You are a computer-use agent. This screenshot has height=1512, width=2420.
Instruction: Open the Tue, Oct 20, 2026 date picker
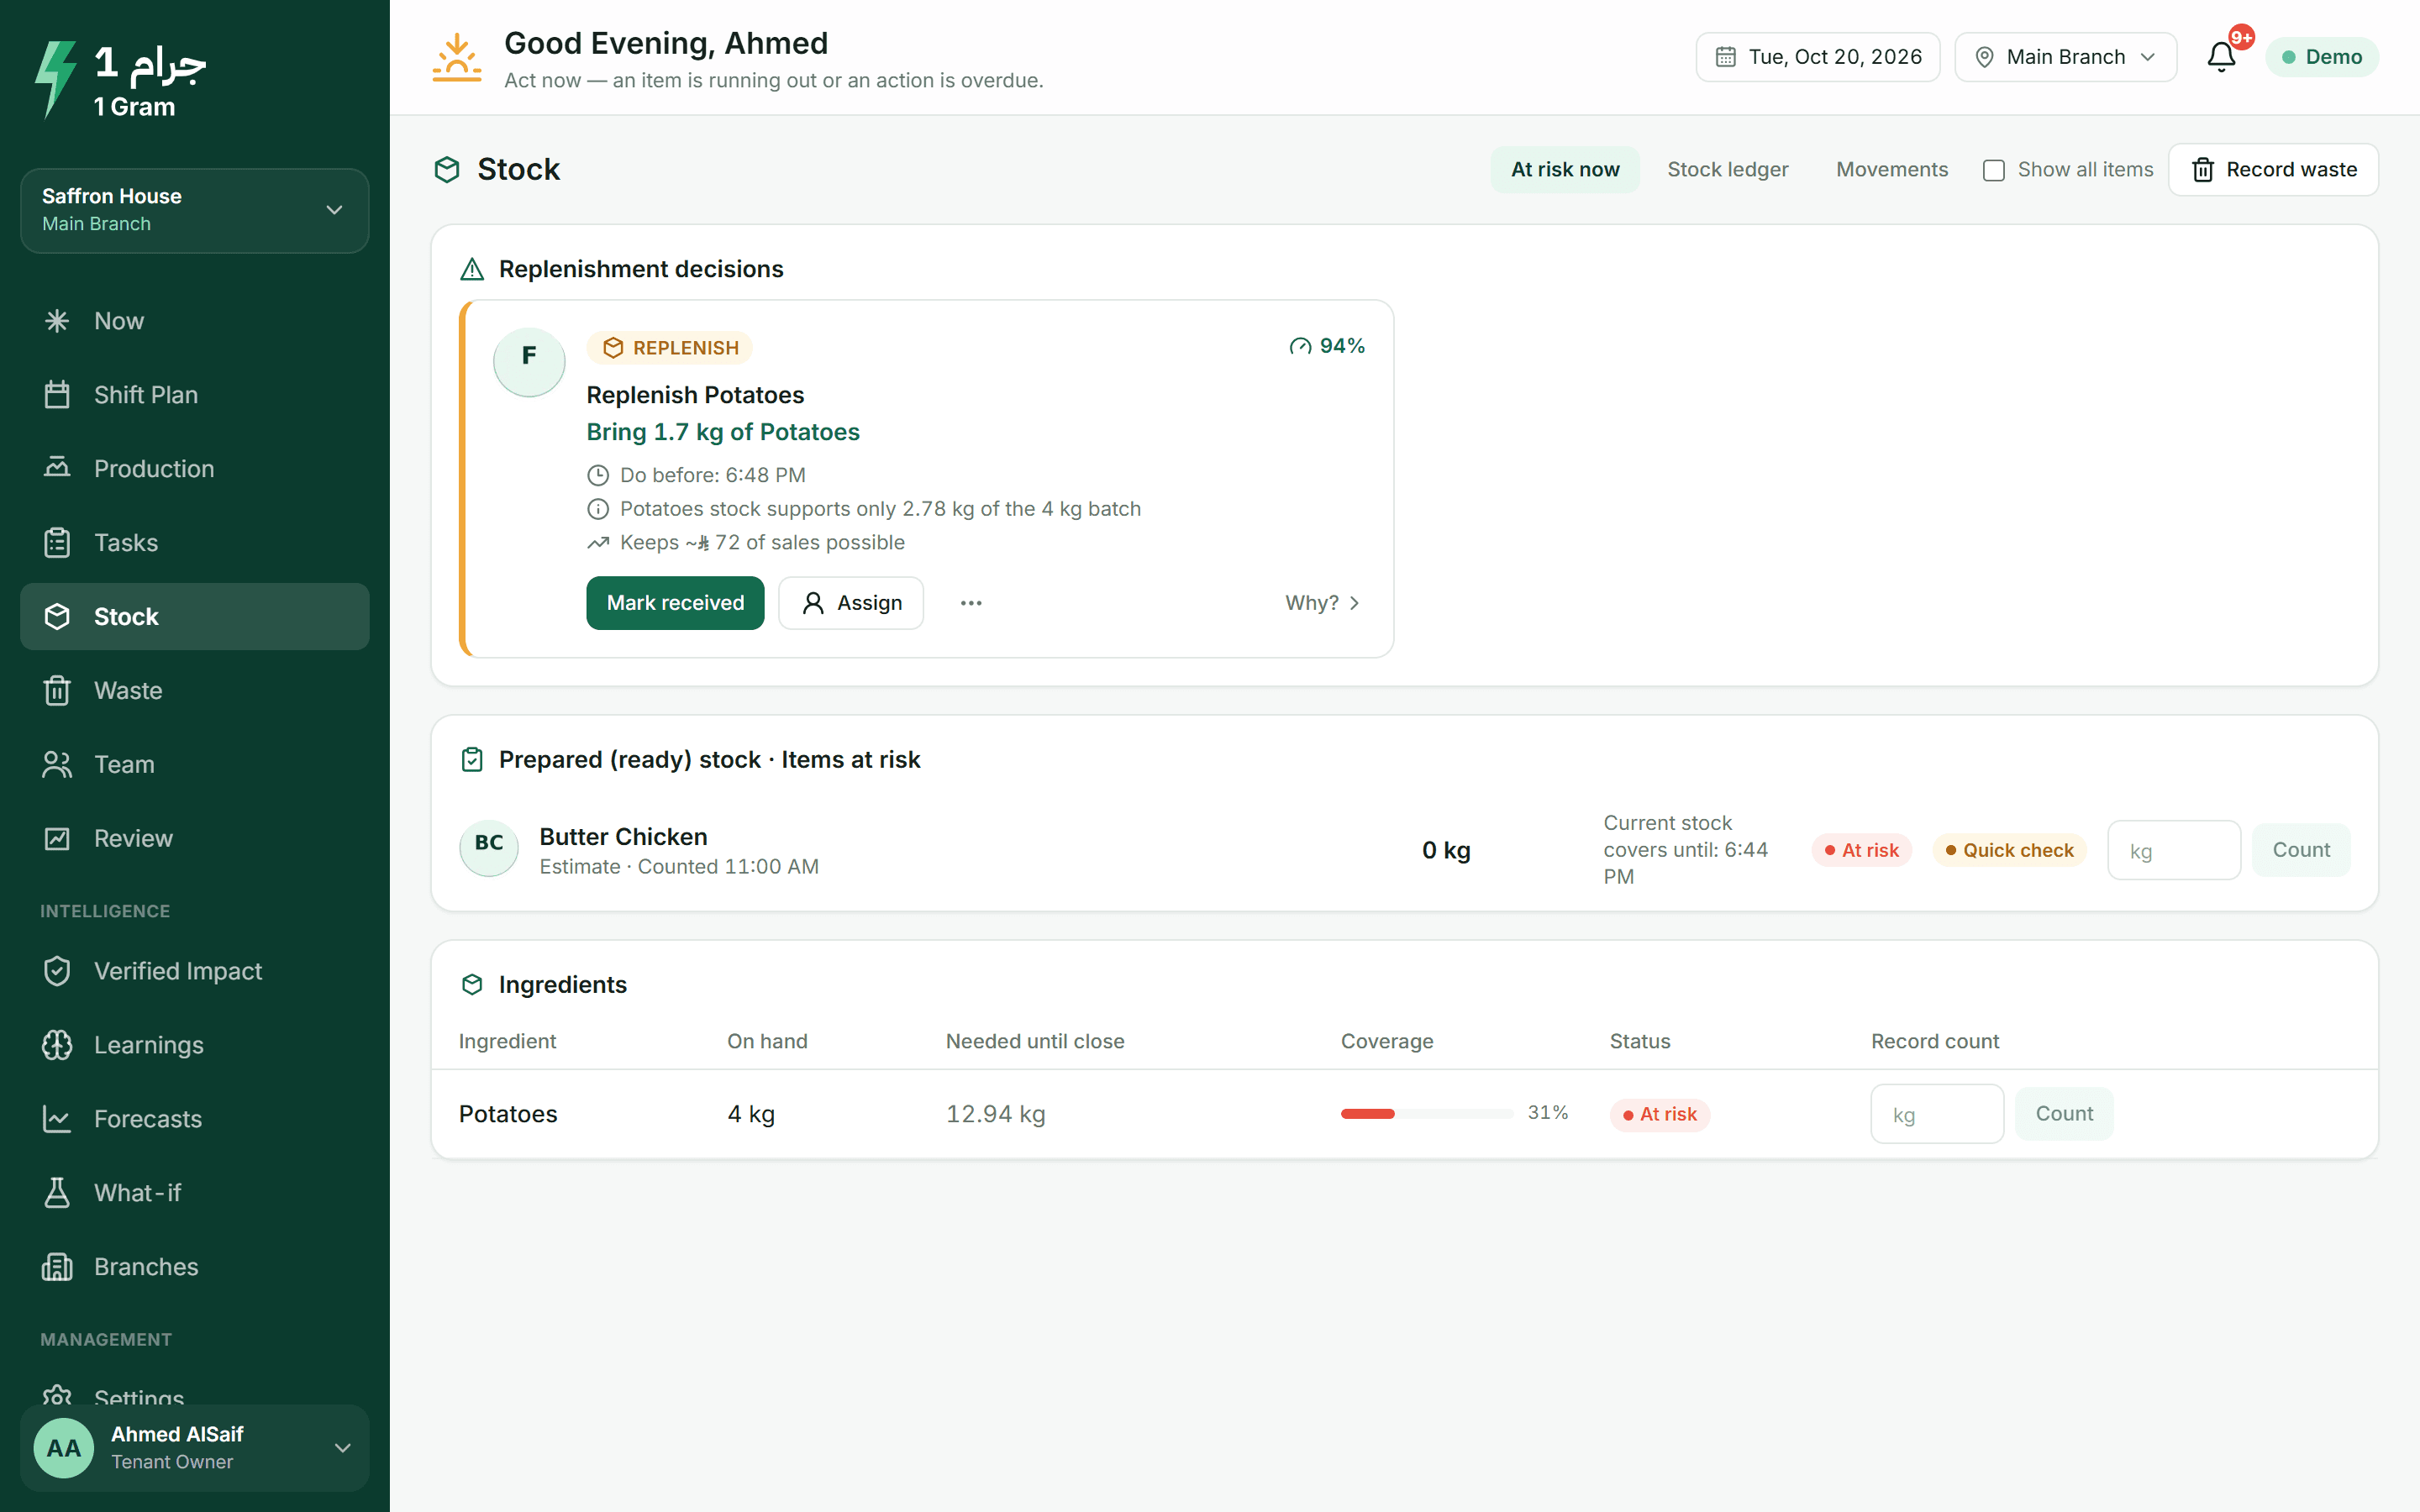coord(1818,57)
